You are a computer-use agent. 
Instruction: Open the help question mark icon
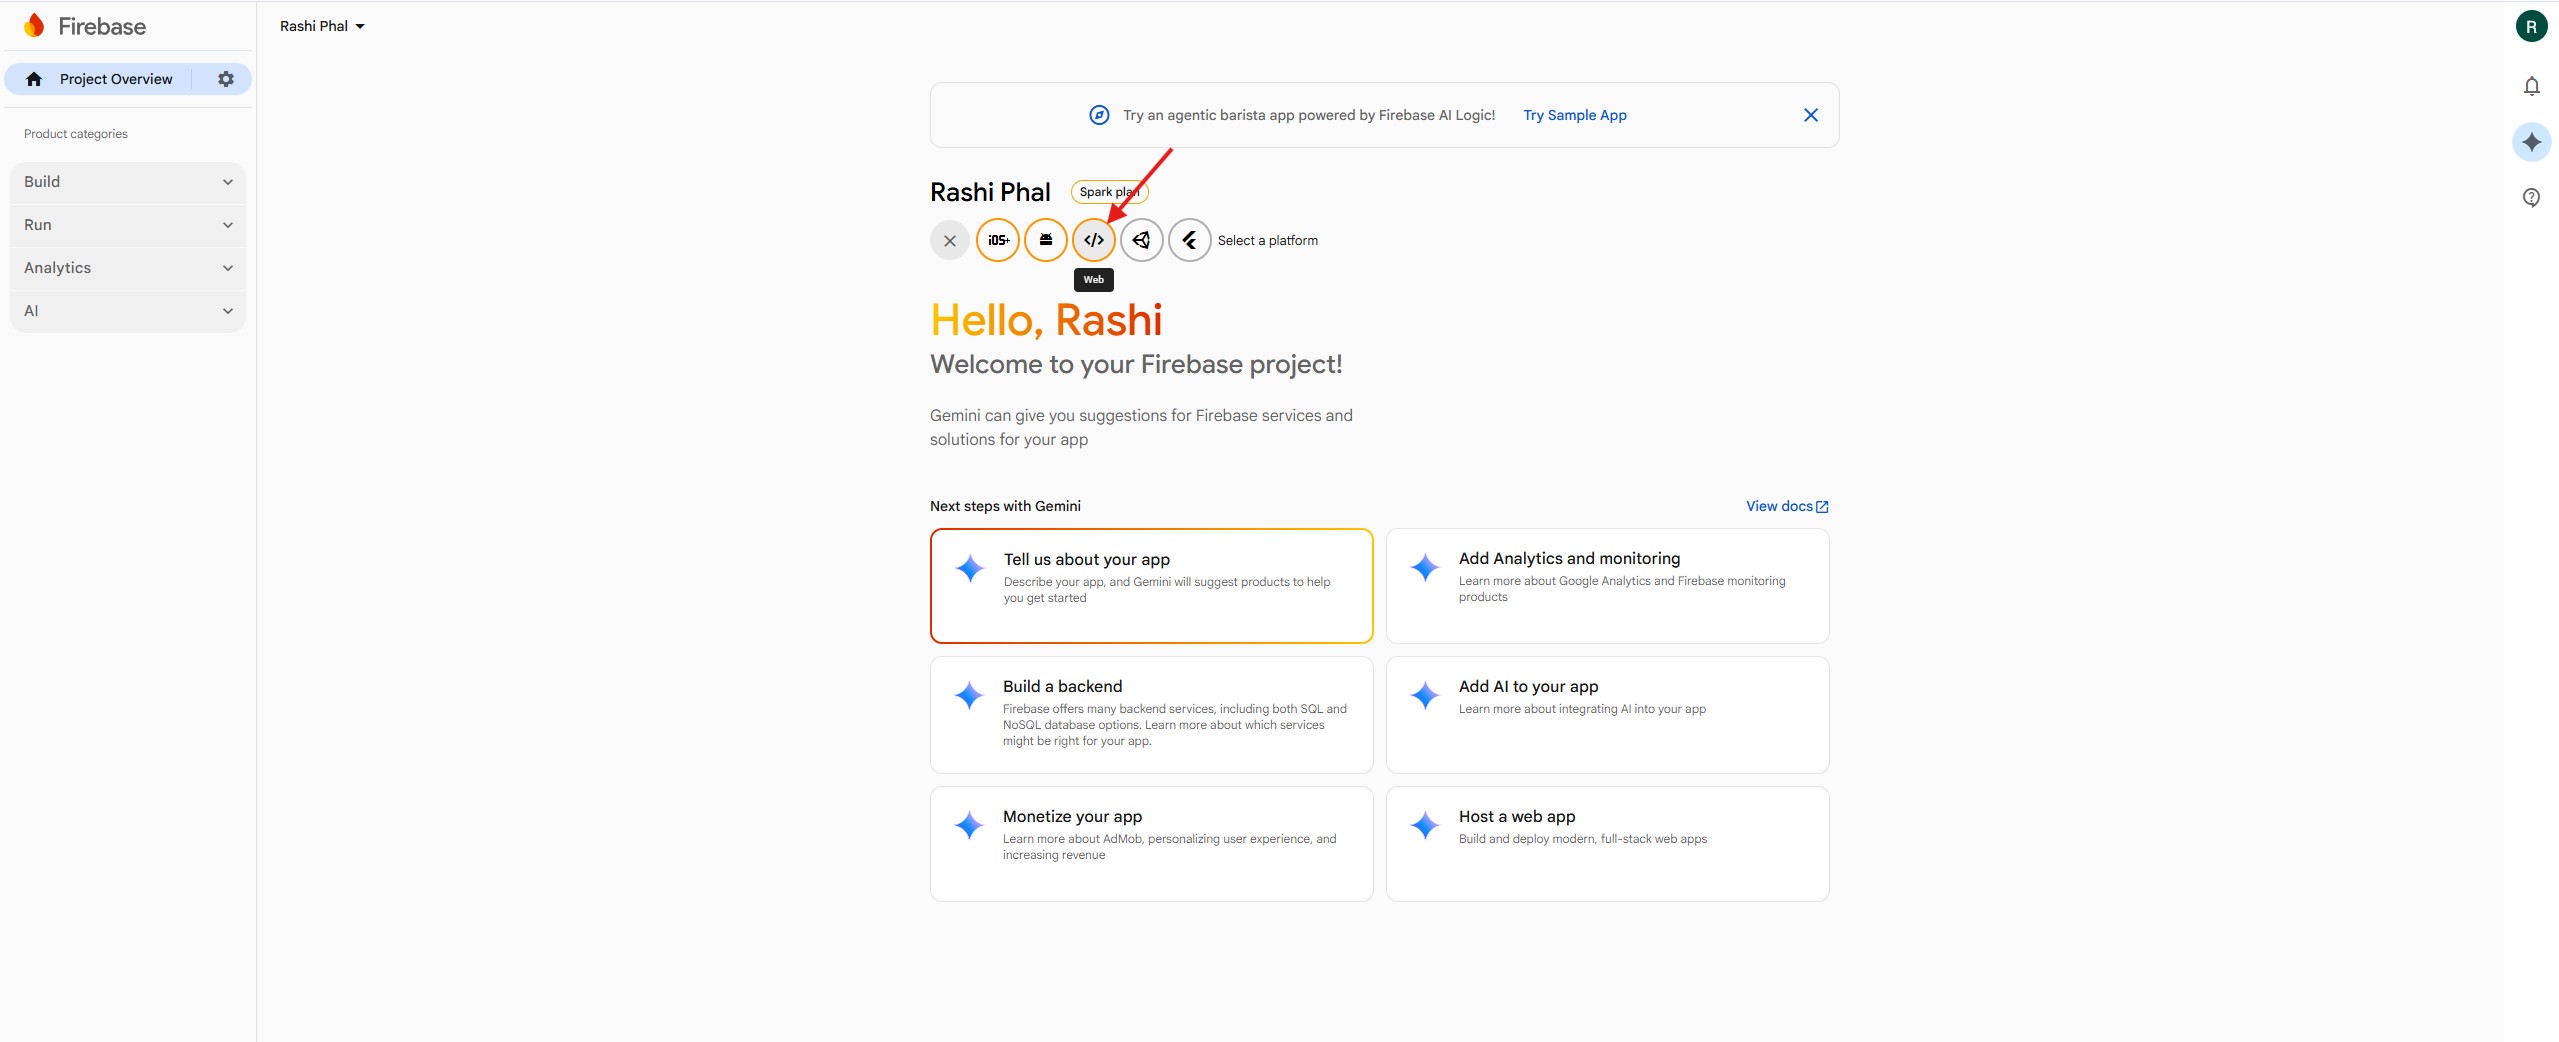pyautogui.click(x=2531, y=198)
